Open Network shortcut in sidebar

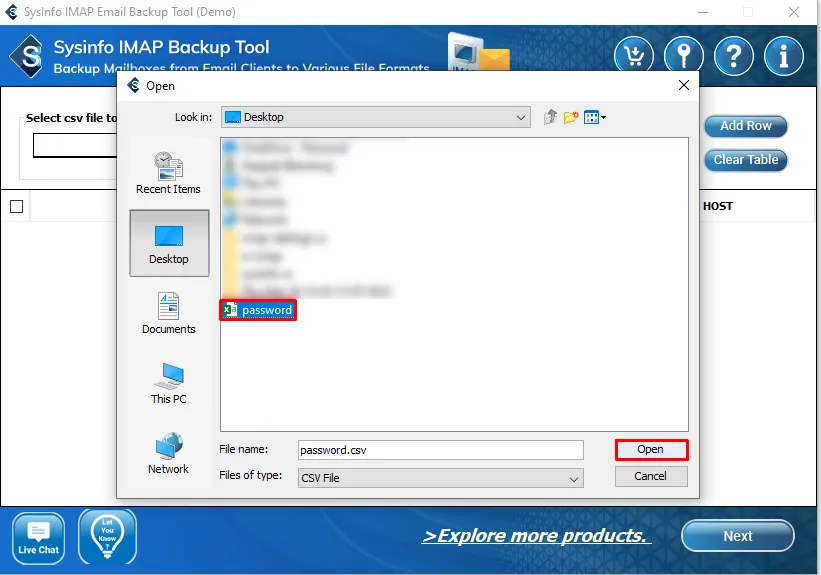point(169,454)
